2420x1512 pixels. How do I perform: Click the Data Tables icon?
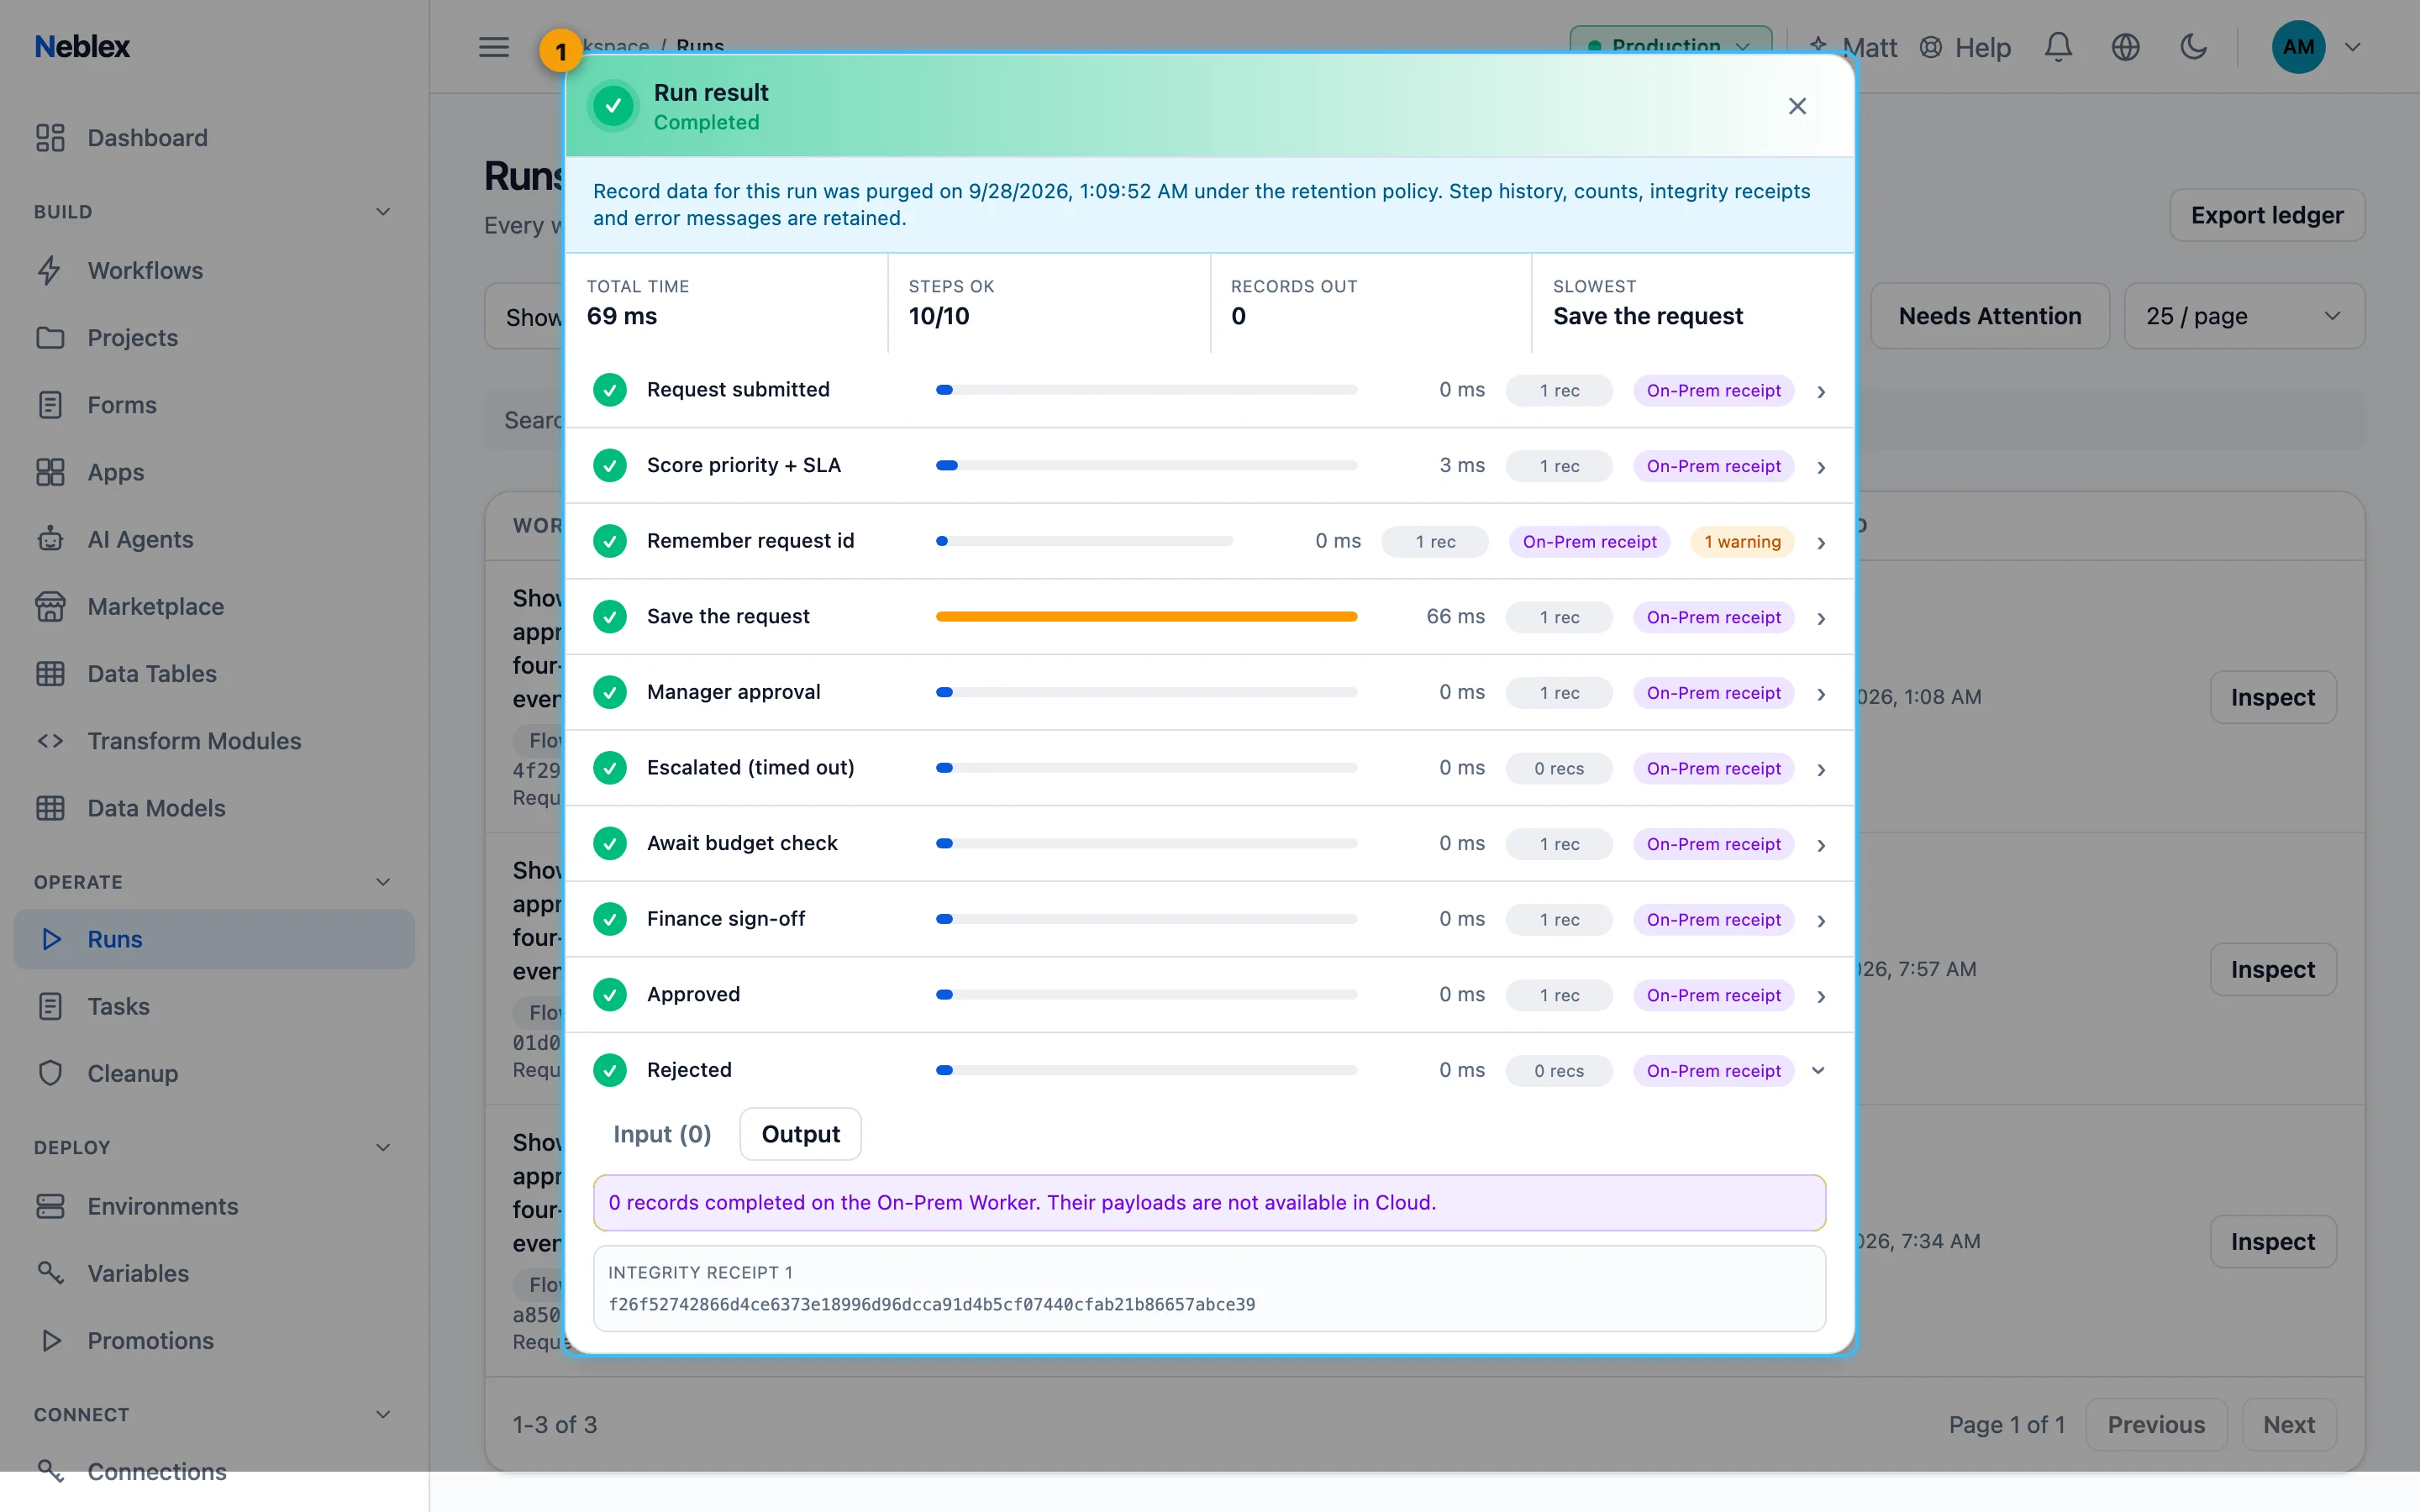[x=50, y=674]
